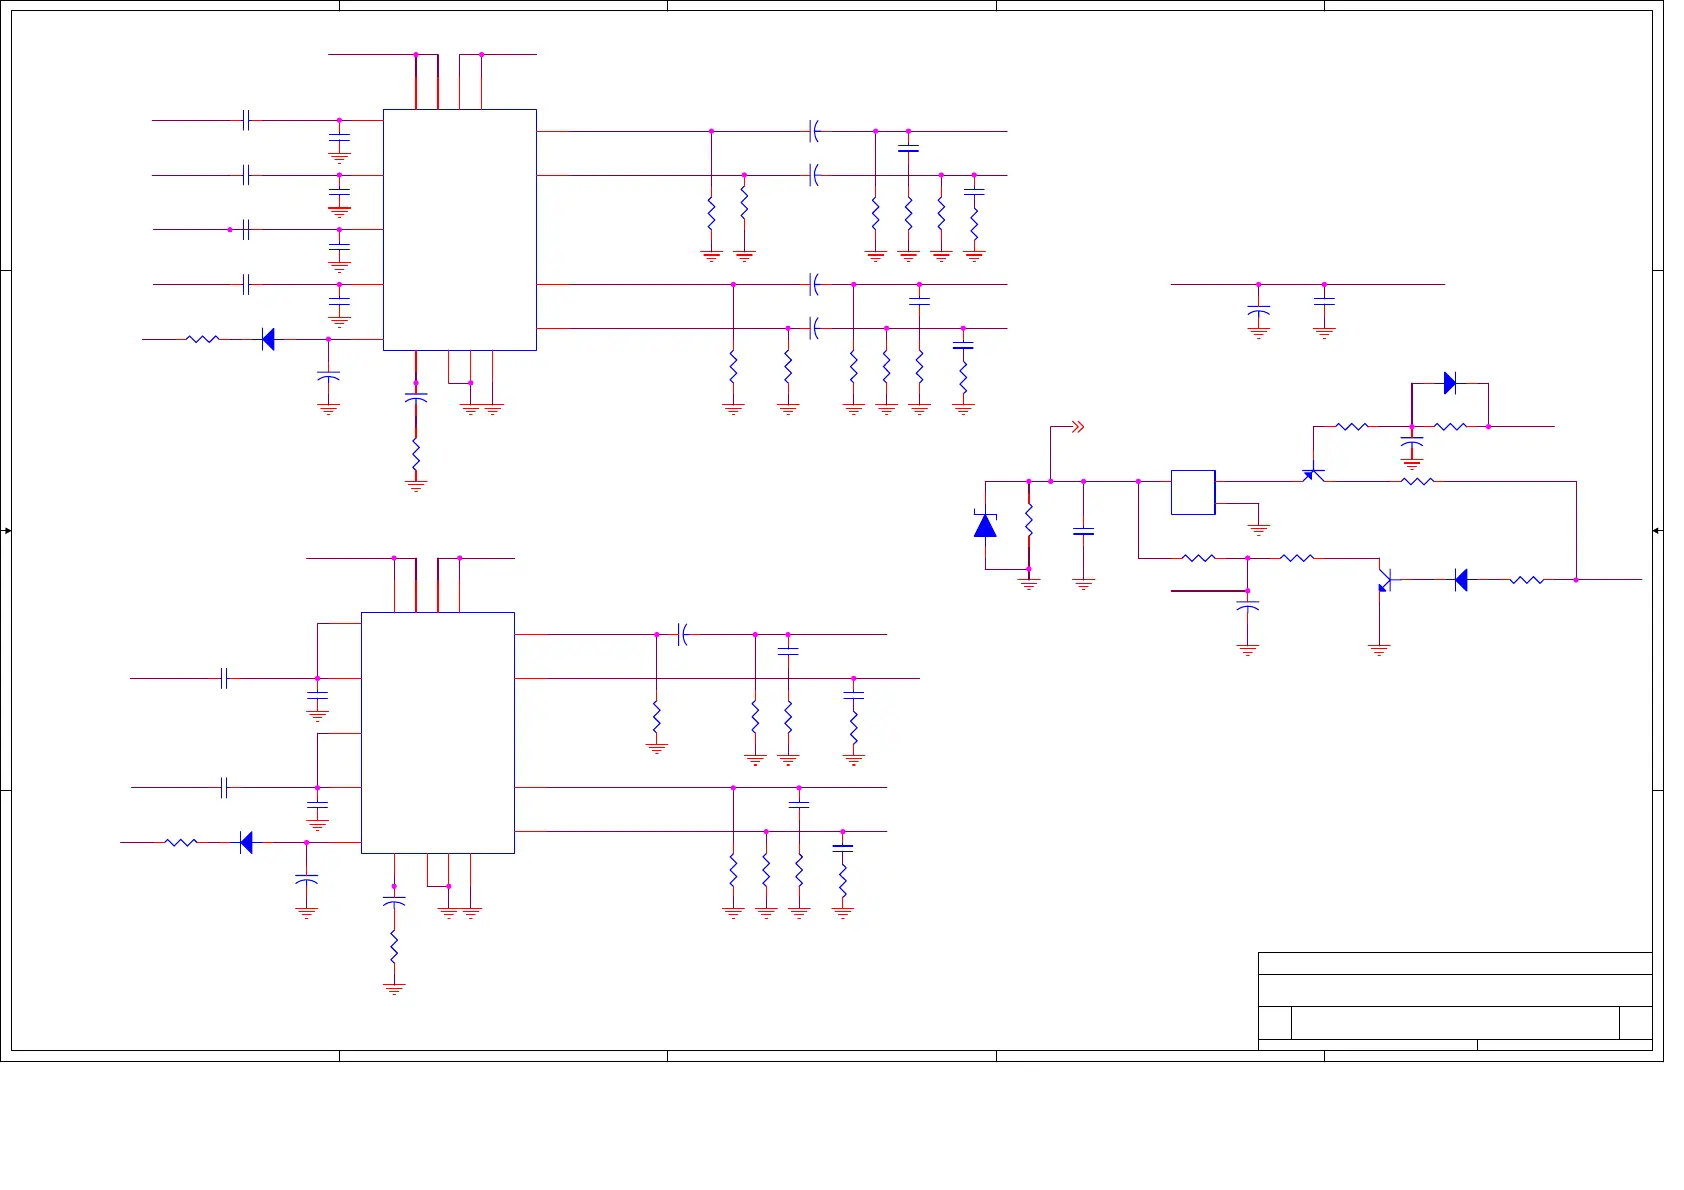The height and width of the screenshot is (1190, 1684).
Task: Select the off-page connector double-arrow symbol
Action: pos(1077,427)
